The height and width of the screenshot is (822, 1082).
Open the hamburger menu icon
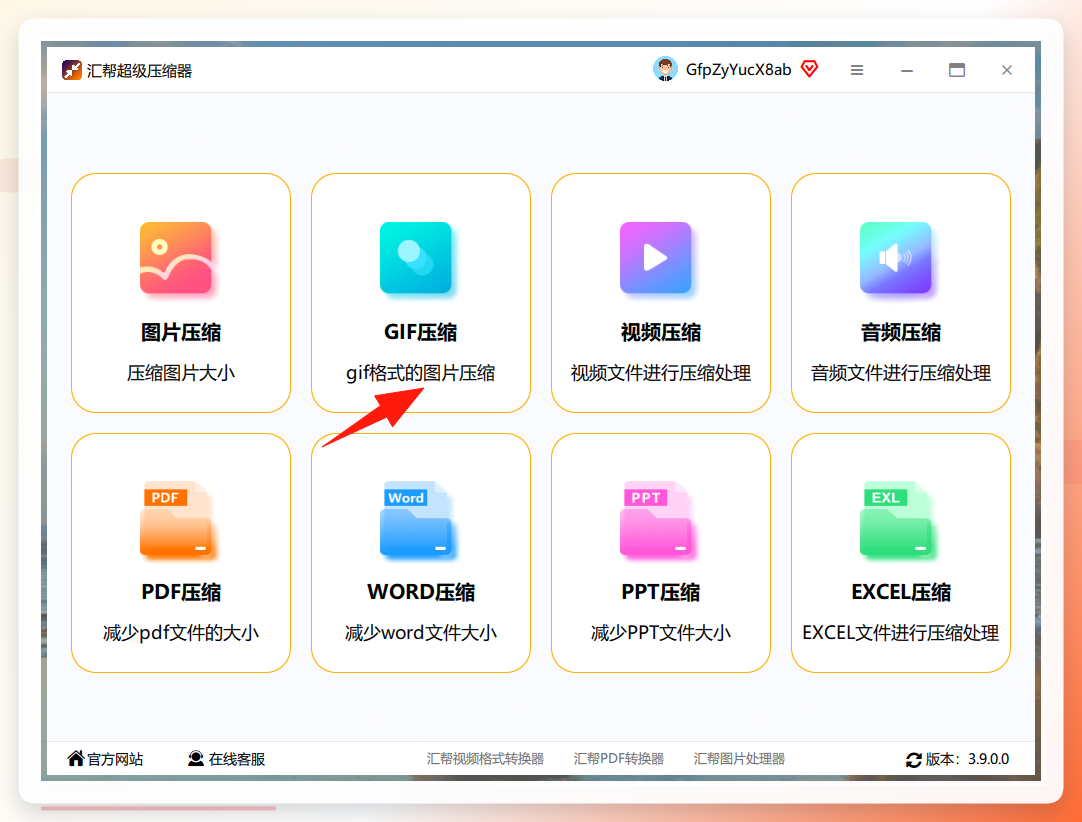(857, 70)
